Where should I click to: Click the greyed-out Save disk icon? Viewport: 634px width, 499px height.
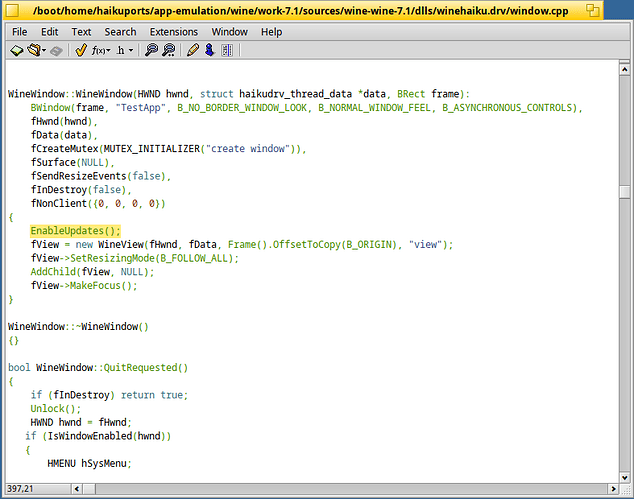tap(56, 51)
